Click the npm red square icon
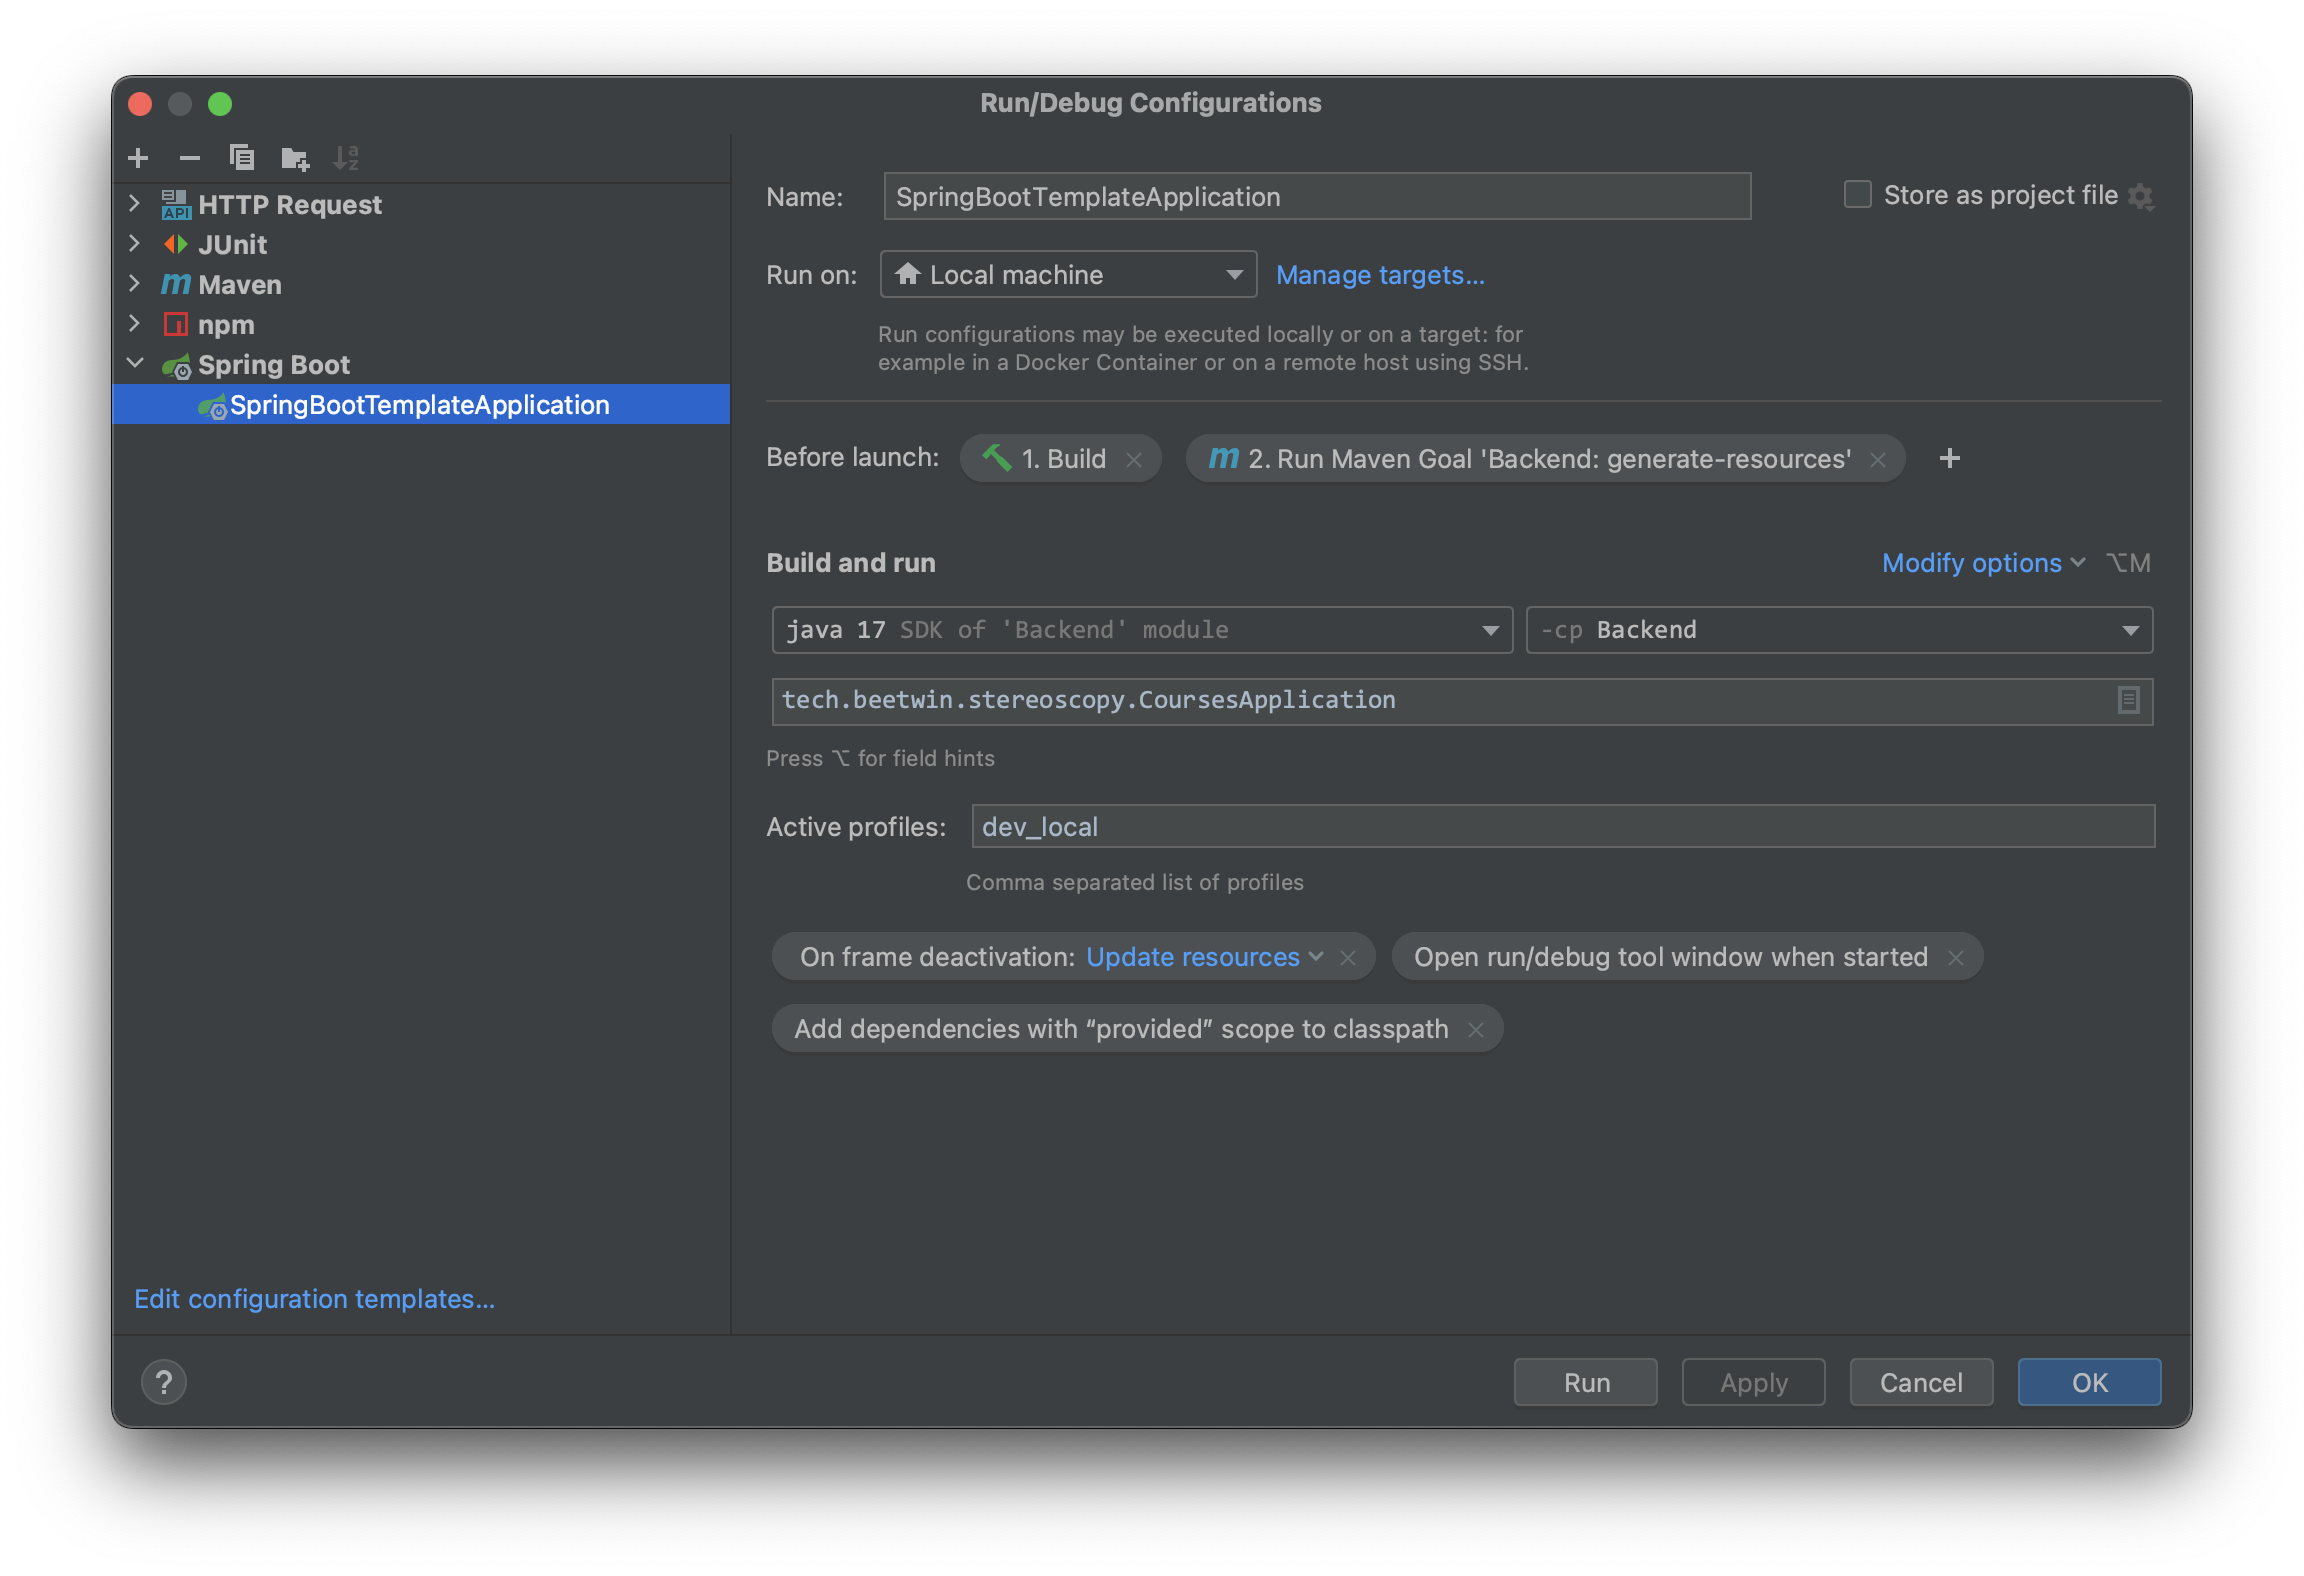This screenshot has width=2304, height=1576. (x=176, y=325)
